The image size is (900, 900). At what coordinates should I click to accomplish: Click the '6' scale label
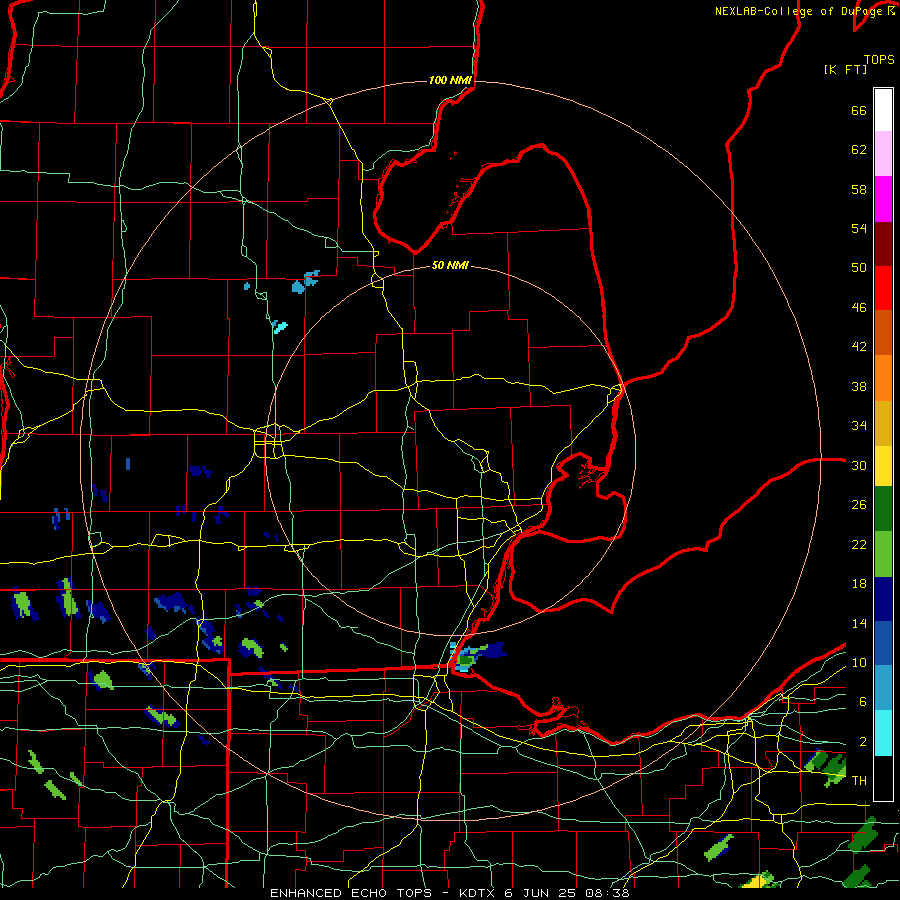coord(863,702)
